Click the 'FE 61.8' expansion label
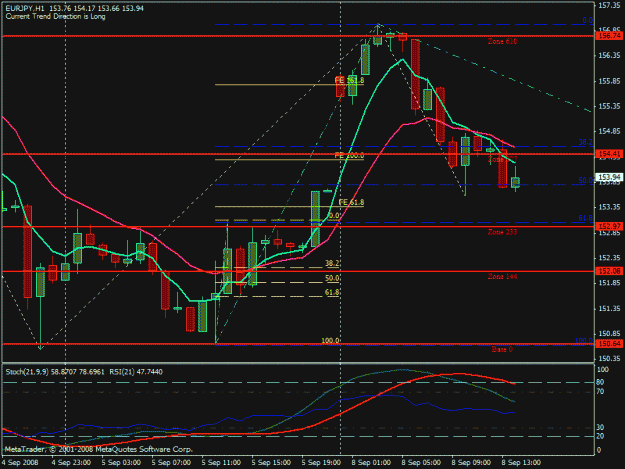 pos(351,202)
